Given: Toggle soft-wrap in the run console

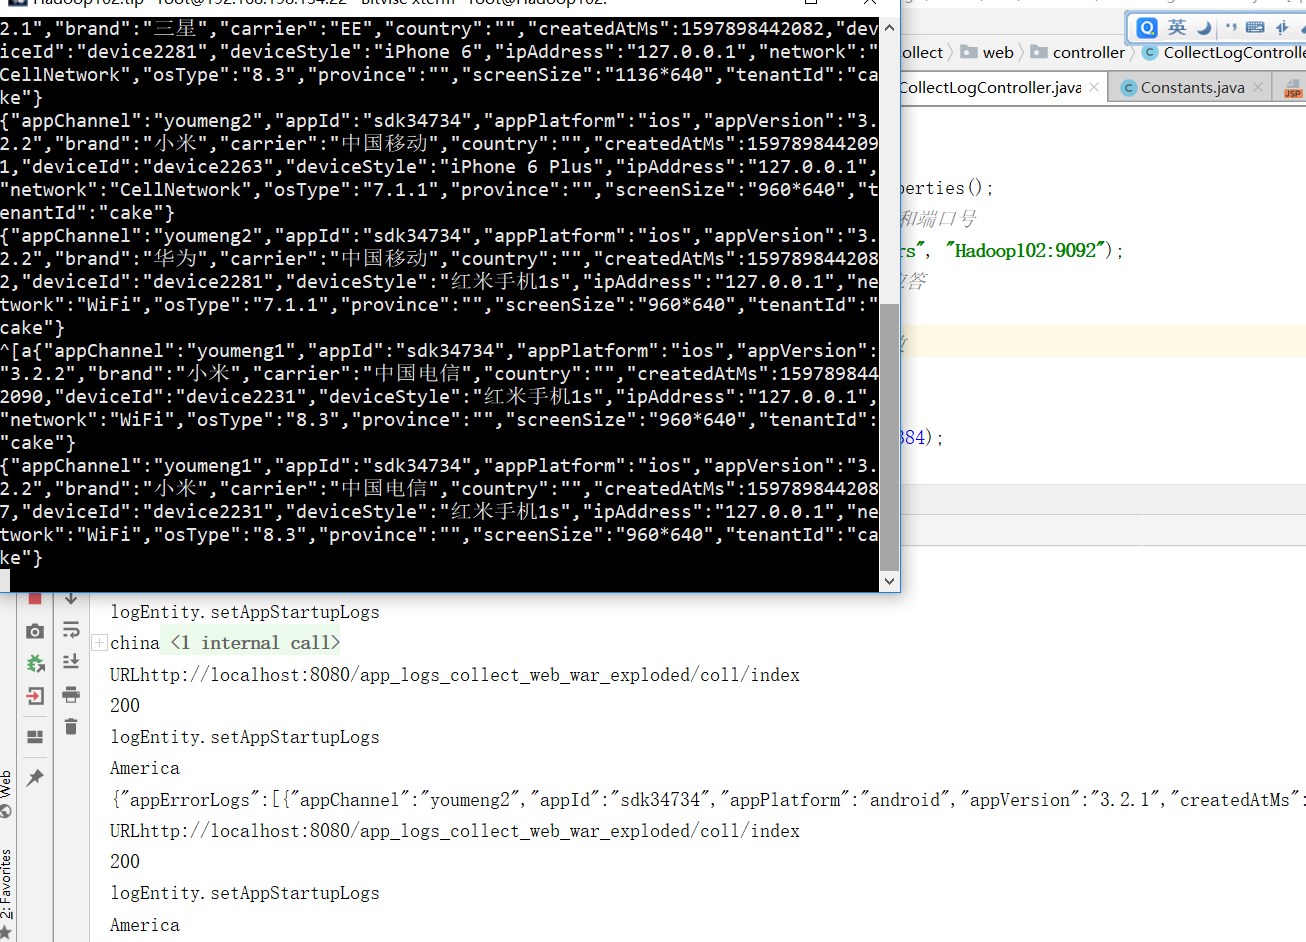Looking at the screenshot, I should [x=71, y=630].
